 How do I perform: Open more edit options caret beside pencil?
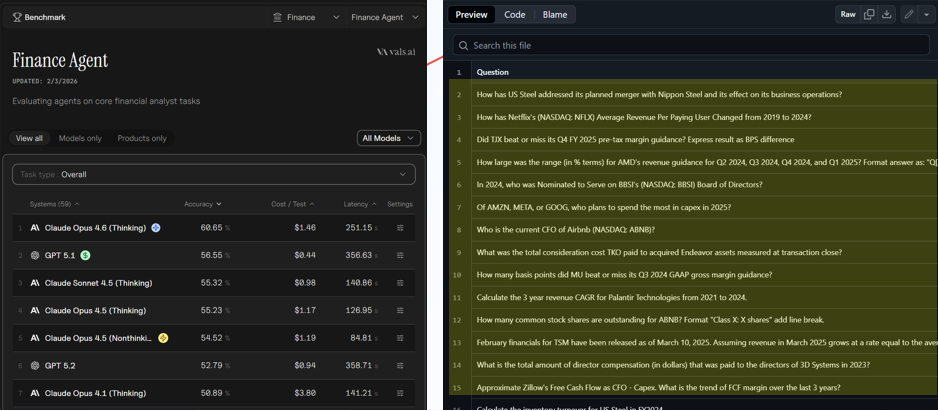(926, 14)
